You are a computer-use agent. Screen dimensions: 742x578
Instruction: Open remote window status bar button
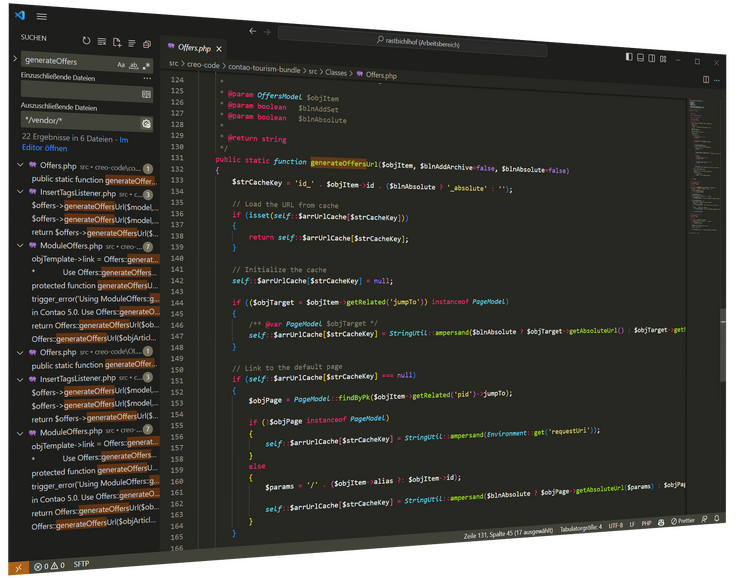coord(18,567)
